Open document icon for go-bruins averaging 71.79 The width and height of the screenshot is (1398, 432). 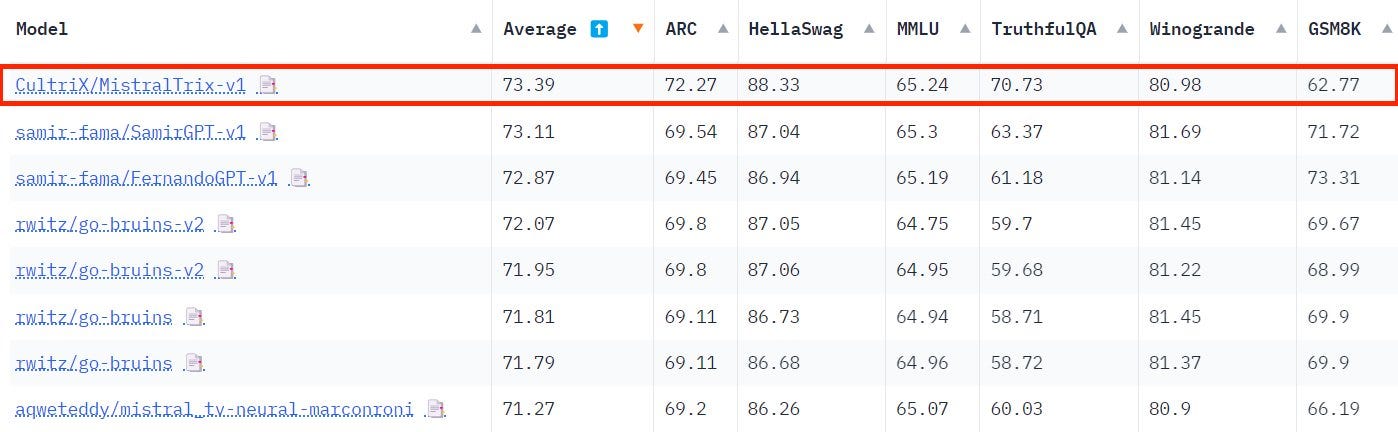[x=194, y=363]
